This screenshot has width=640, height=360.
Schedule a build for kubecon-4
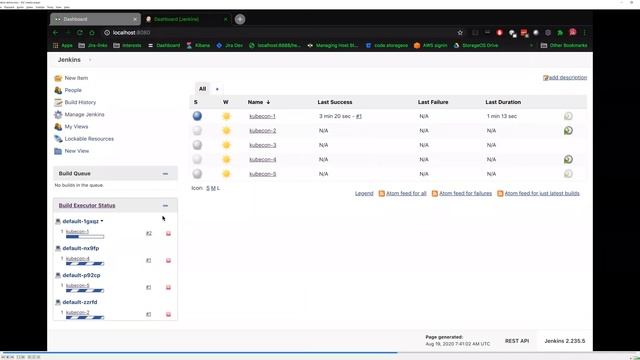[568, 160]
